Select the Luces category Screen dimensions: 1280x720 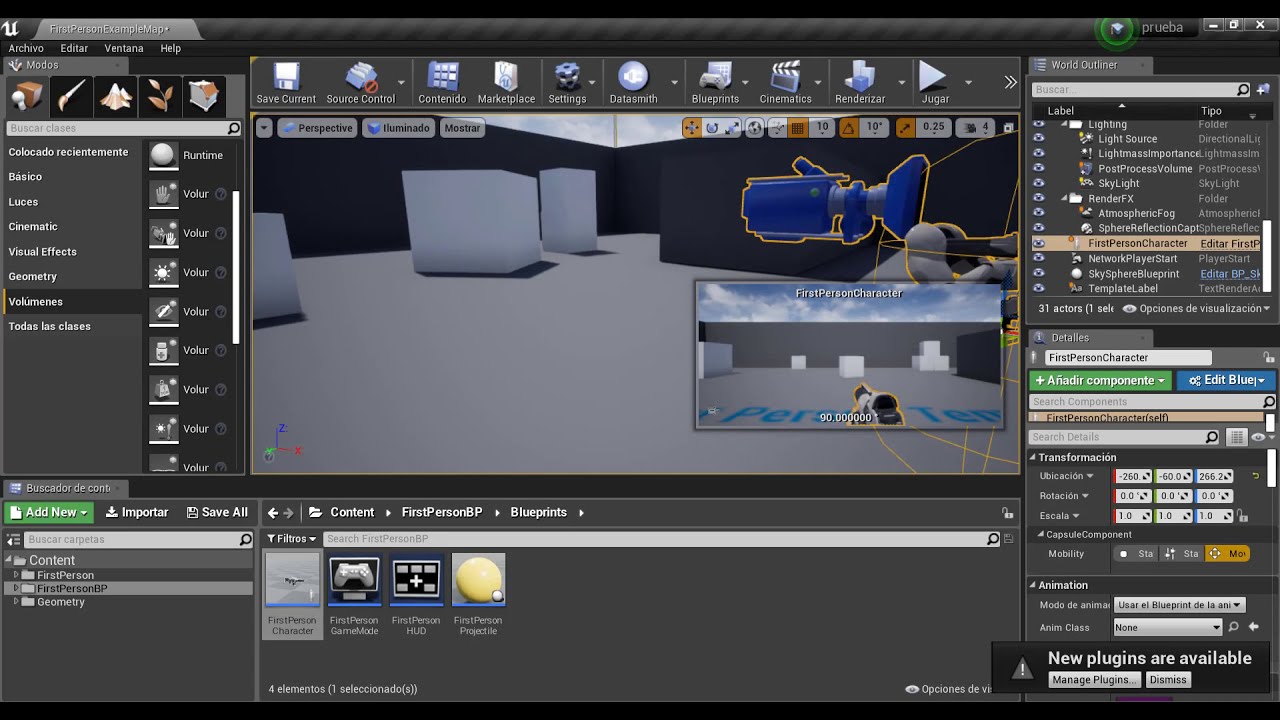tap(72, 202)
